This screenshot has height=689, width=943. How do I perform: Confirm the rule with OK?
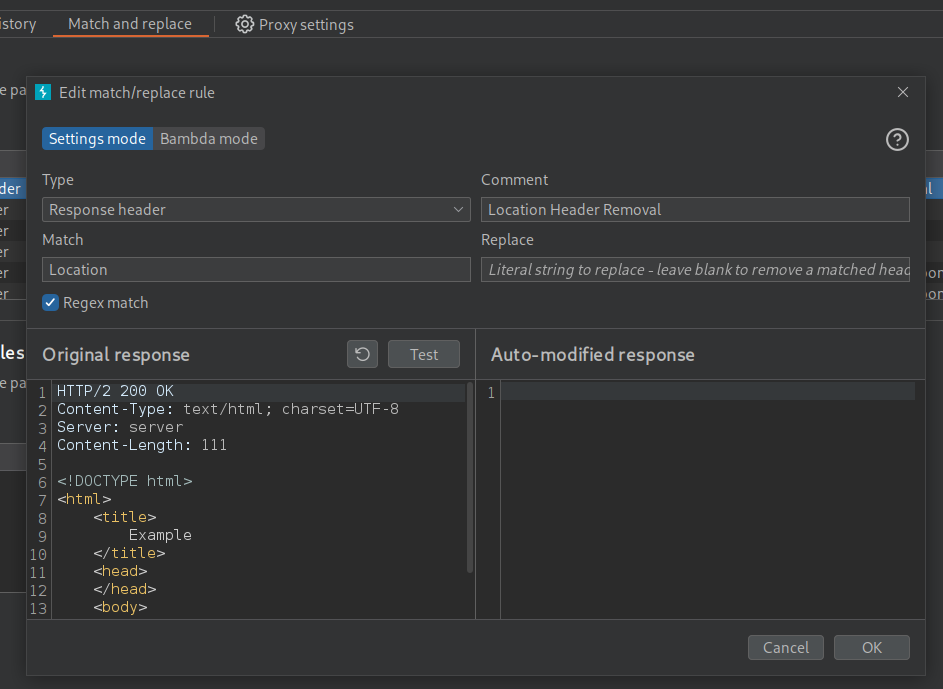[871, 648]
